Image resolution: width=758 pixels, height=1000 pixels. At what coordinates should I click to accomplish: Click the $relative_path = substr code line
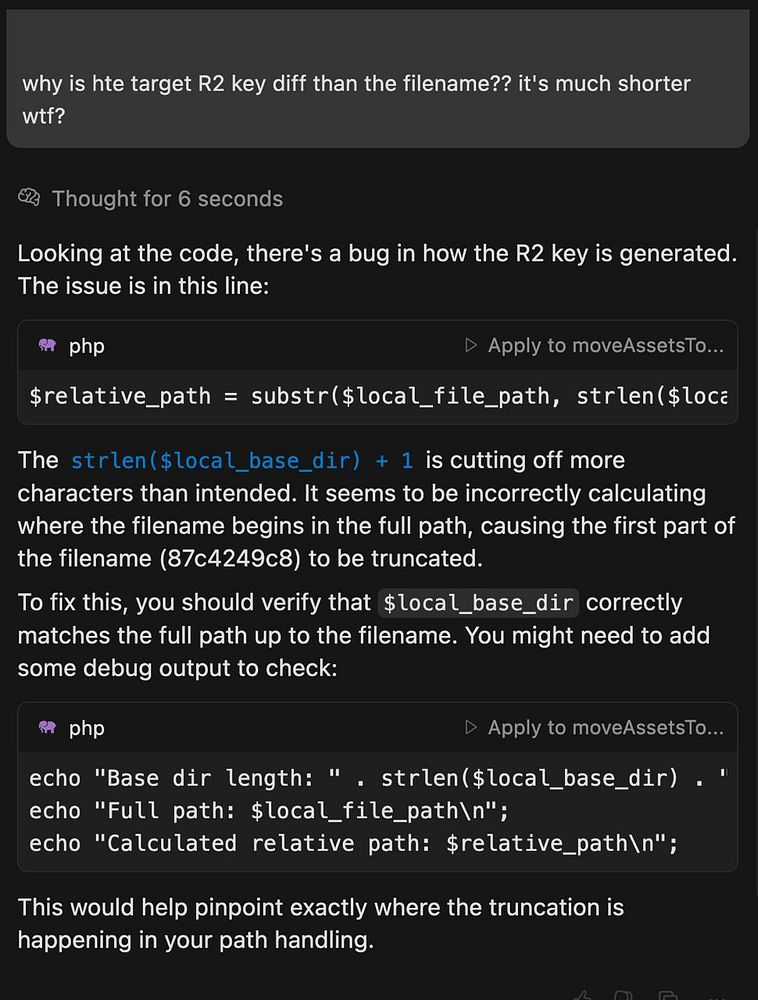[378, 396]
